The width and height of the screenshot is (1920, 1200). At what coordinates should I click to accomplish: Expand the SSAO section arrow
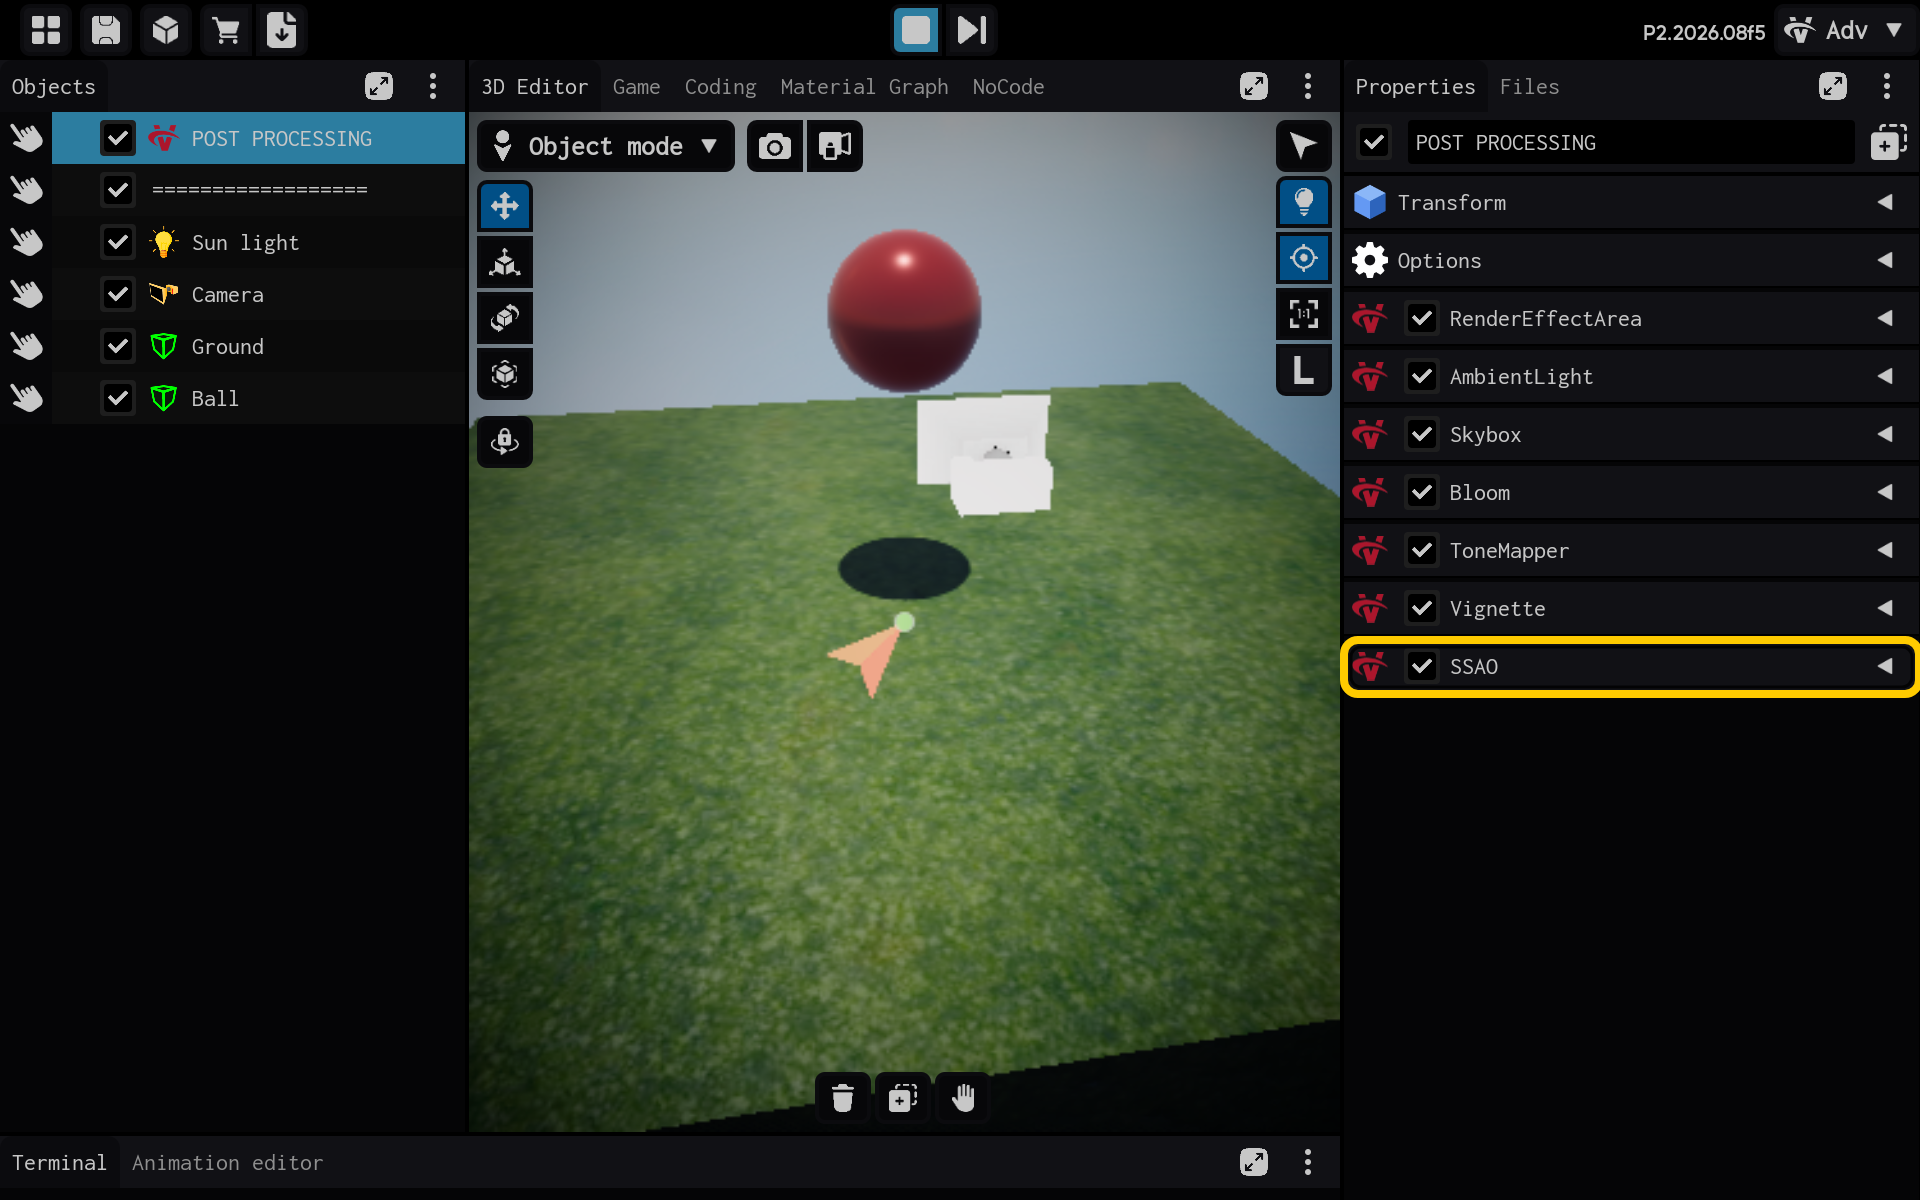1885,666
